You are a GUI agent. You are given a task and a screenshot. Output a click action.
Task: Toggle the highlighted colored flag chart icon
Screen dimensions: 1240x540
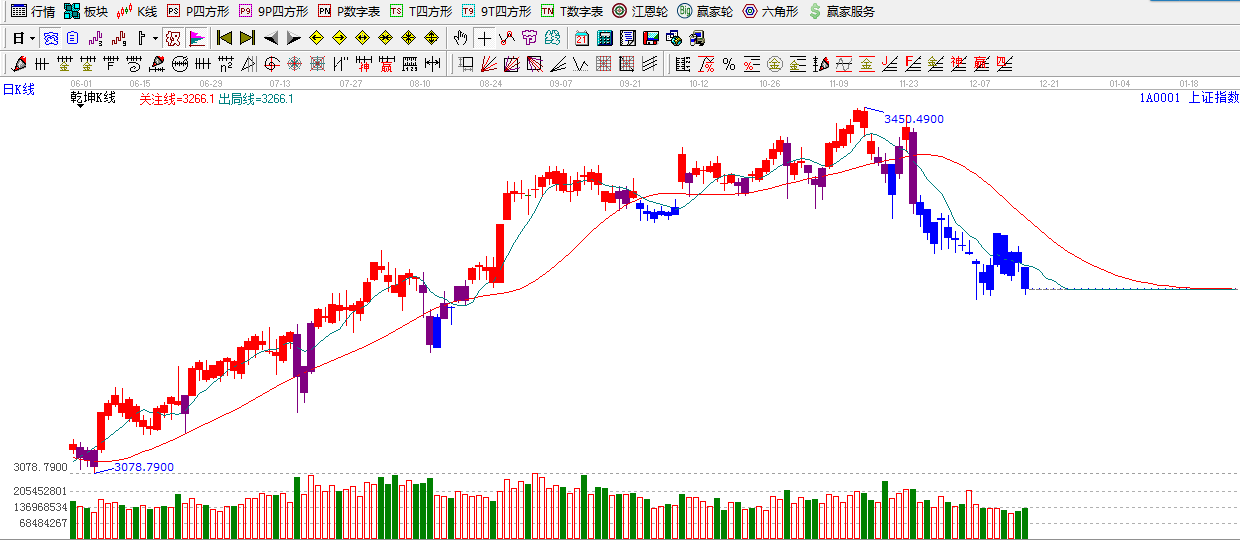coord(197,38)
